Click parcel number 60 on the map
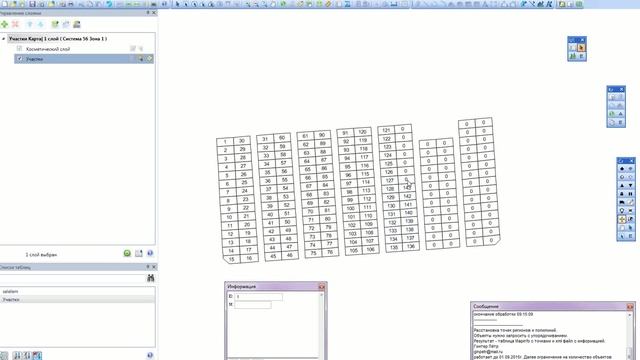 pos(282,138)
